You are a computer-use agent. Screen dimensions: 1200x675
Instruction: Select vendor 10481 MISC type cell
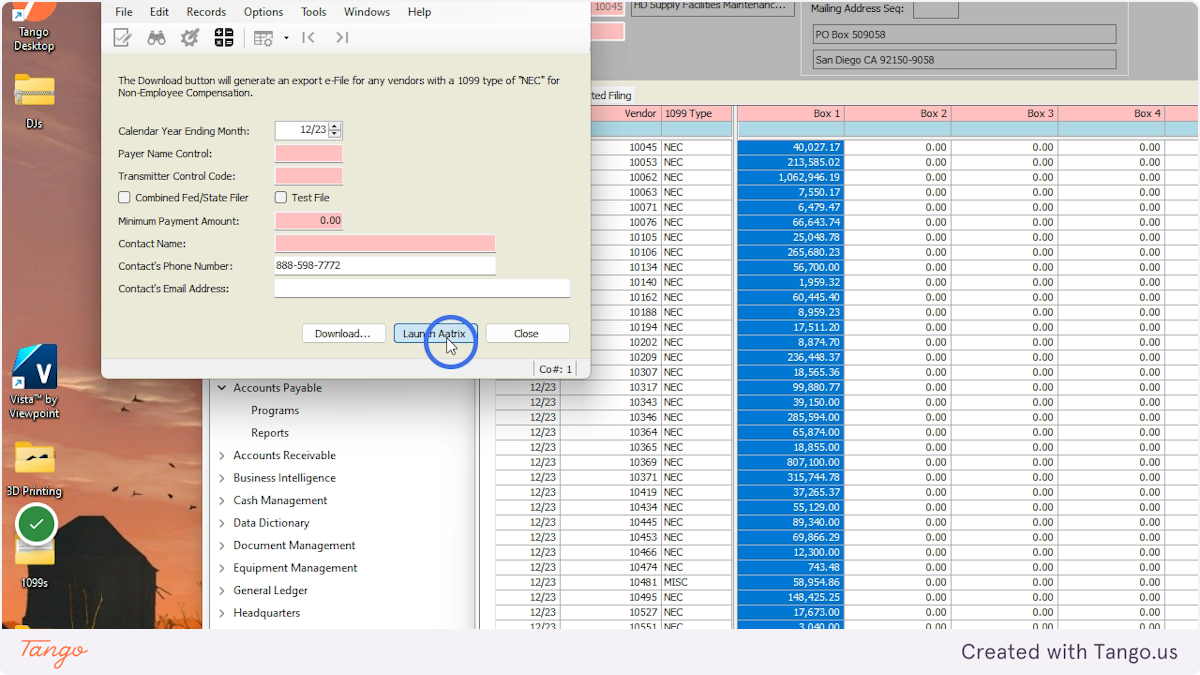[x=696, y=582]
